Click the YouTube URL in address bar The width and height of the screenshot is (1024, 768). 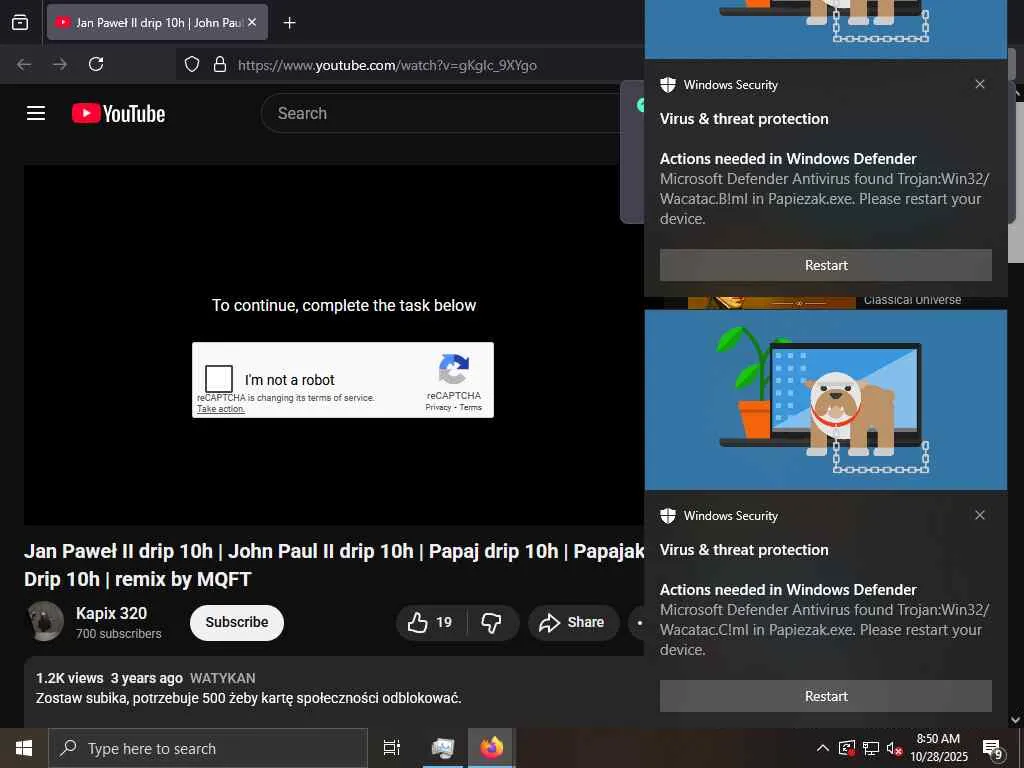tap(387, 65)
